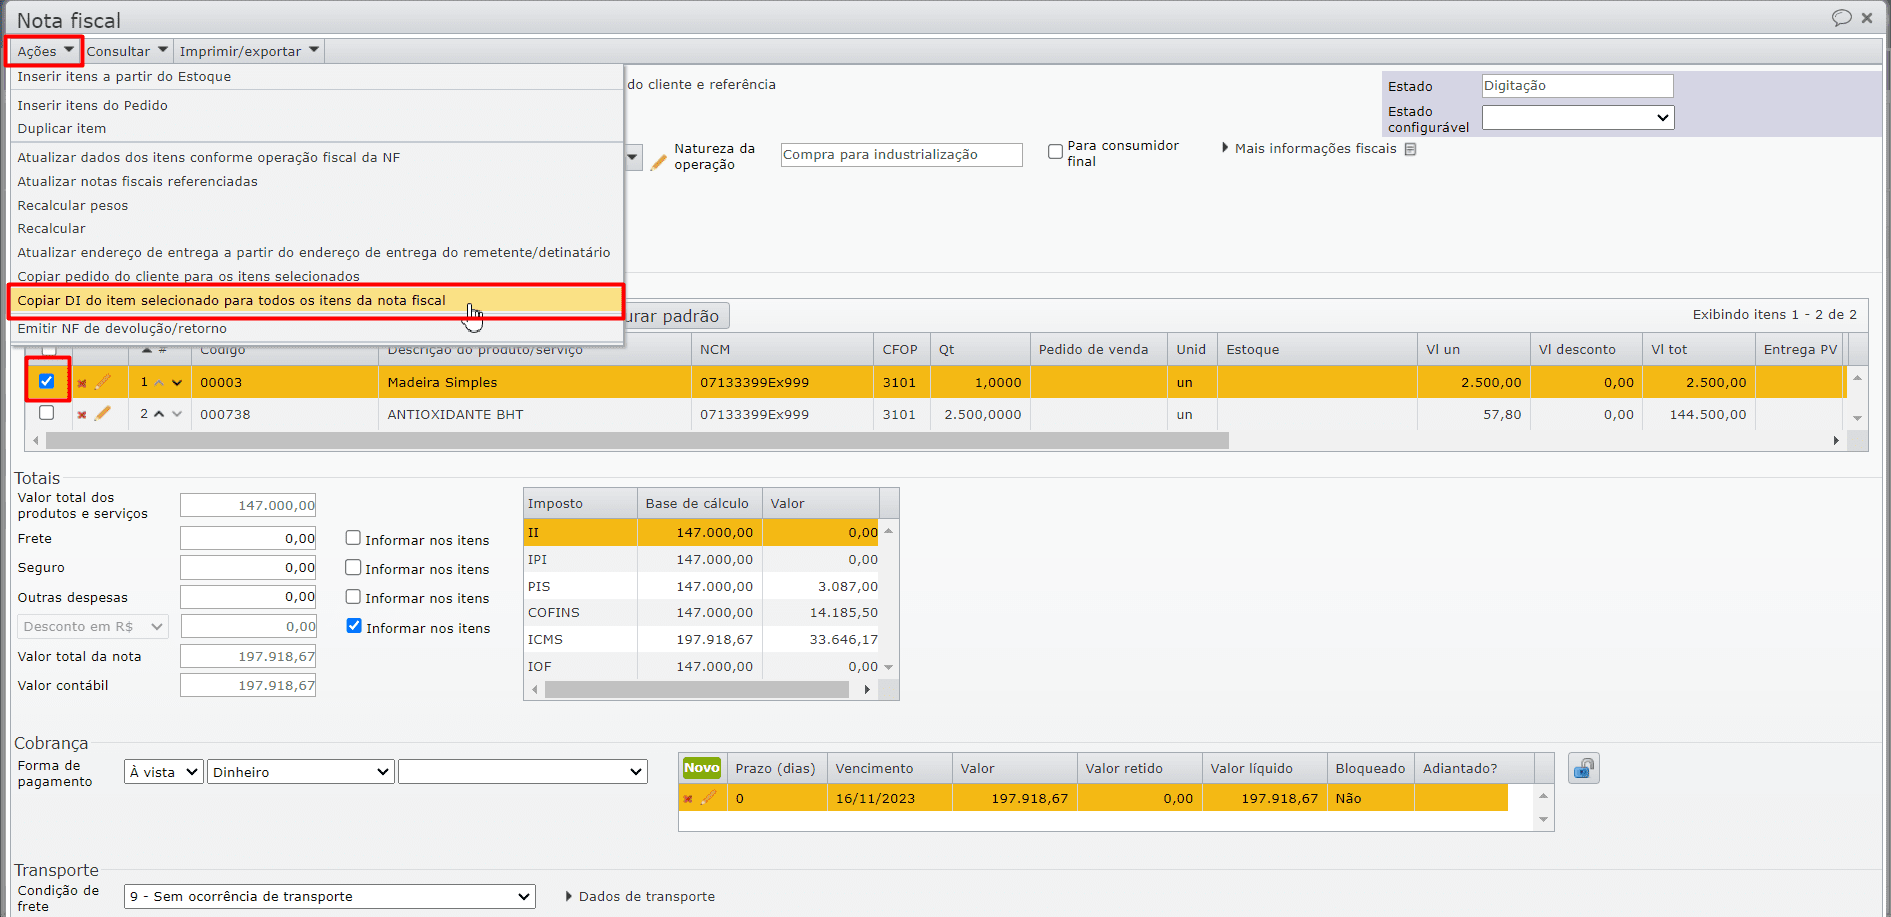Open the Imprimir/exportar menu
Image resolution: width=1891 pixels, height=917 pixels.
[249, 51]
